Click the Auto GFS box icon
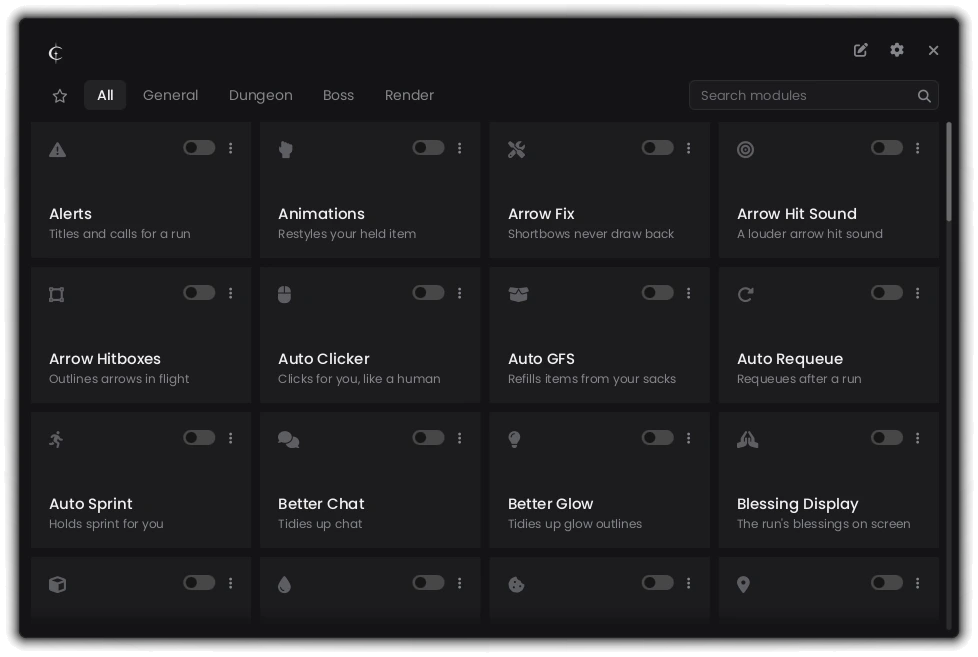 (x=518, y=294)
